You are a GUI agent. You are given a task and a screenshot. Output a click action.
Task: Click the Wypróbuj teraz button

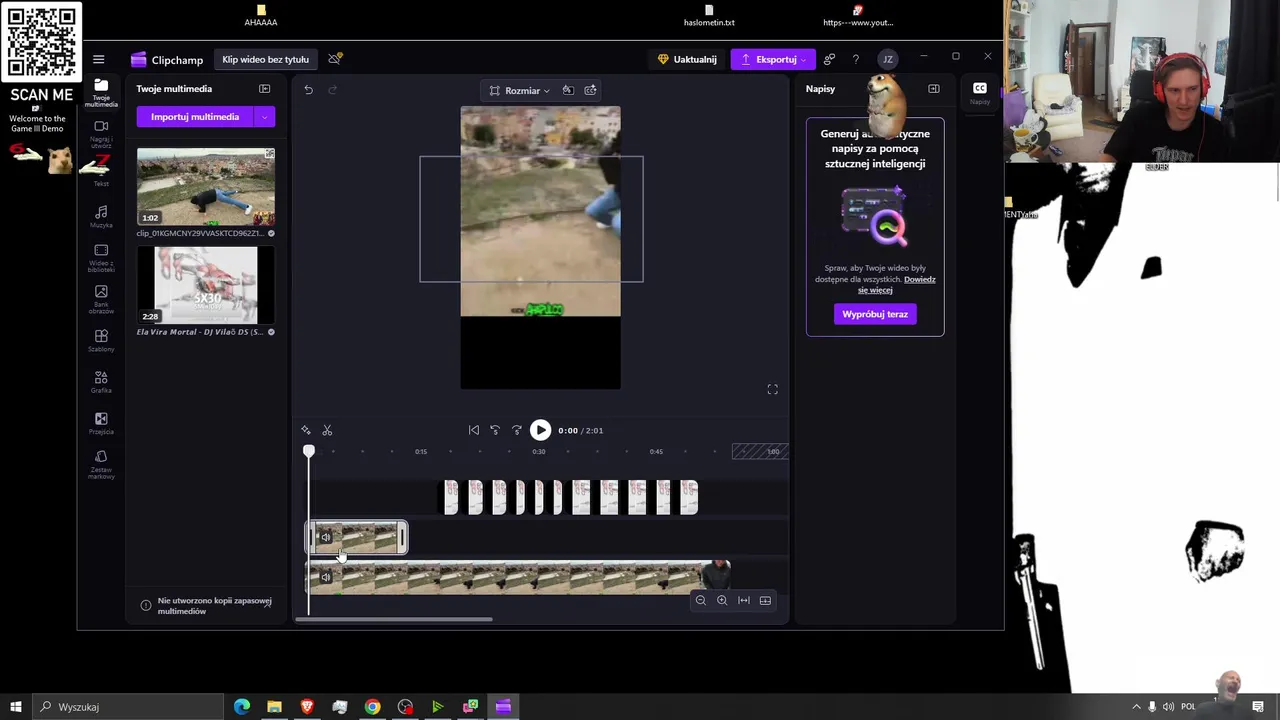tap(875, 314)
